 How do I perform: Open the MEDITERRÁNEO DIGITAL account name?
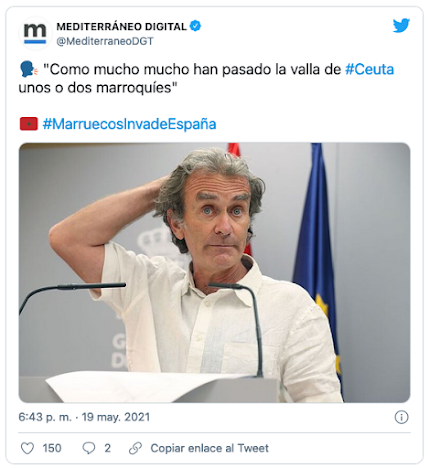(121, 26)
